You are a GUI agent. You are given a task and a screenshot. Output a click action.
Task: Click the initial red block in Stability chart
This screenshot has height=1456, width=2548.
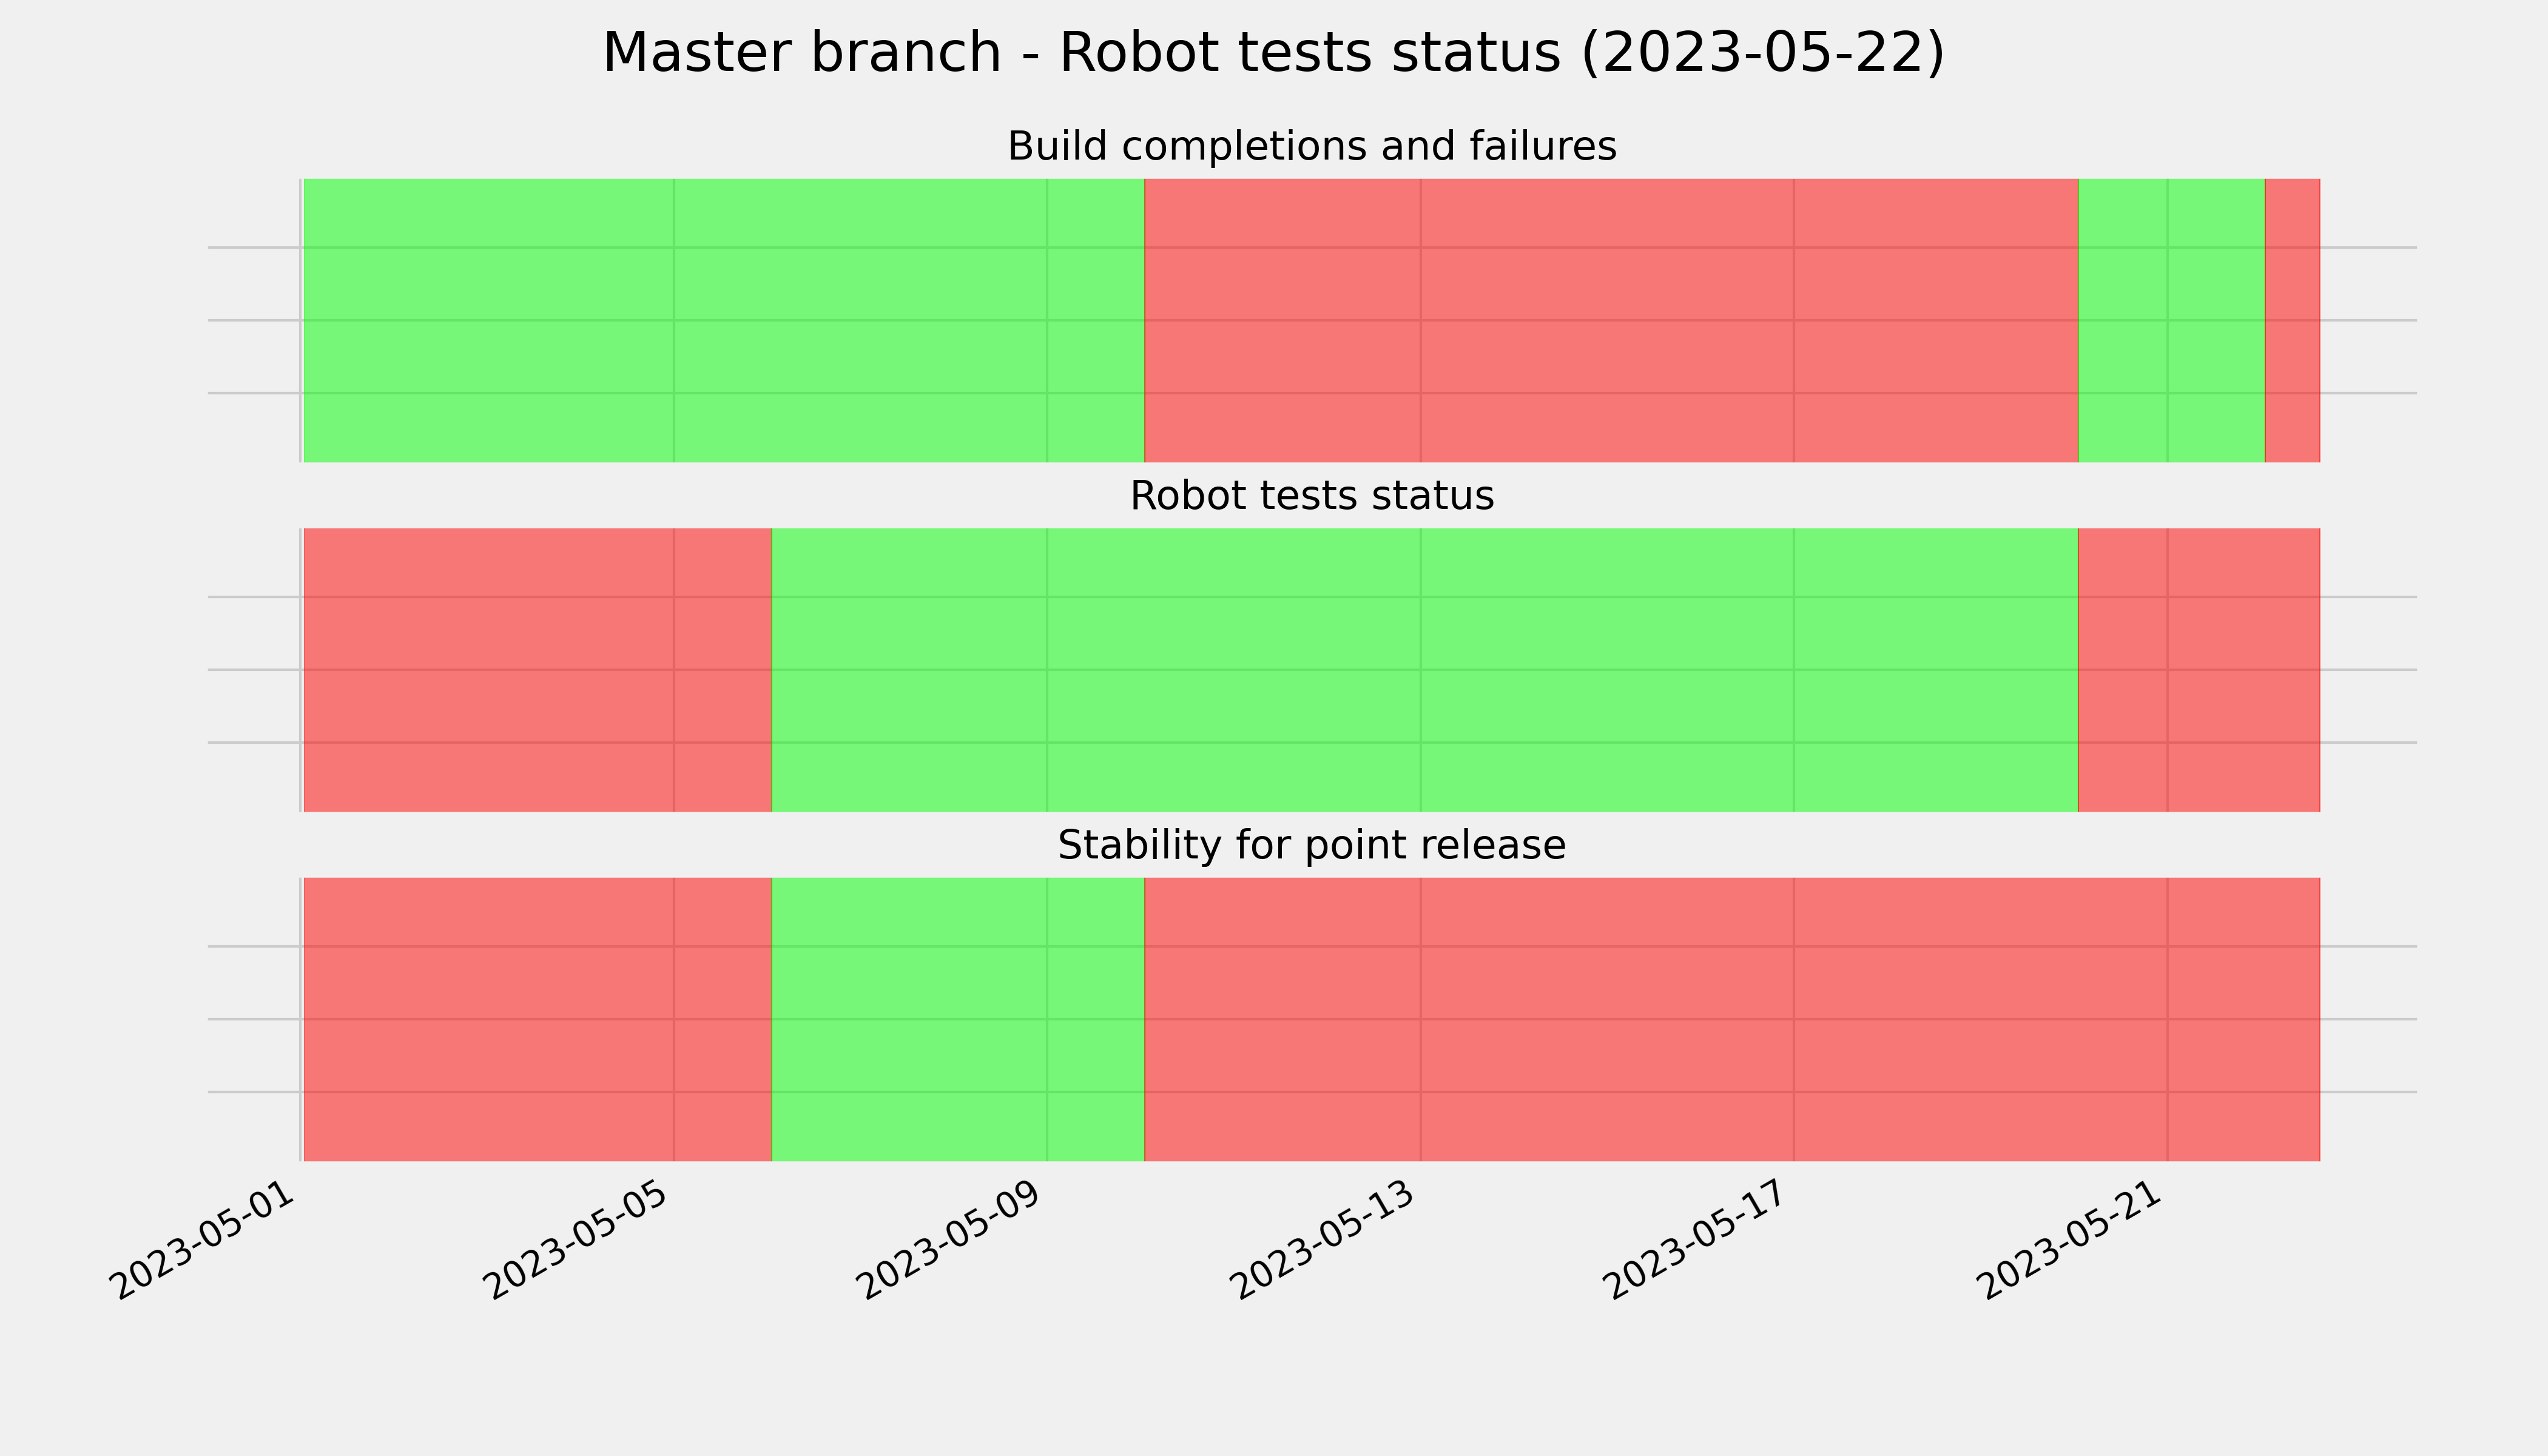537,1019
